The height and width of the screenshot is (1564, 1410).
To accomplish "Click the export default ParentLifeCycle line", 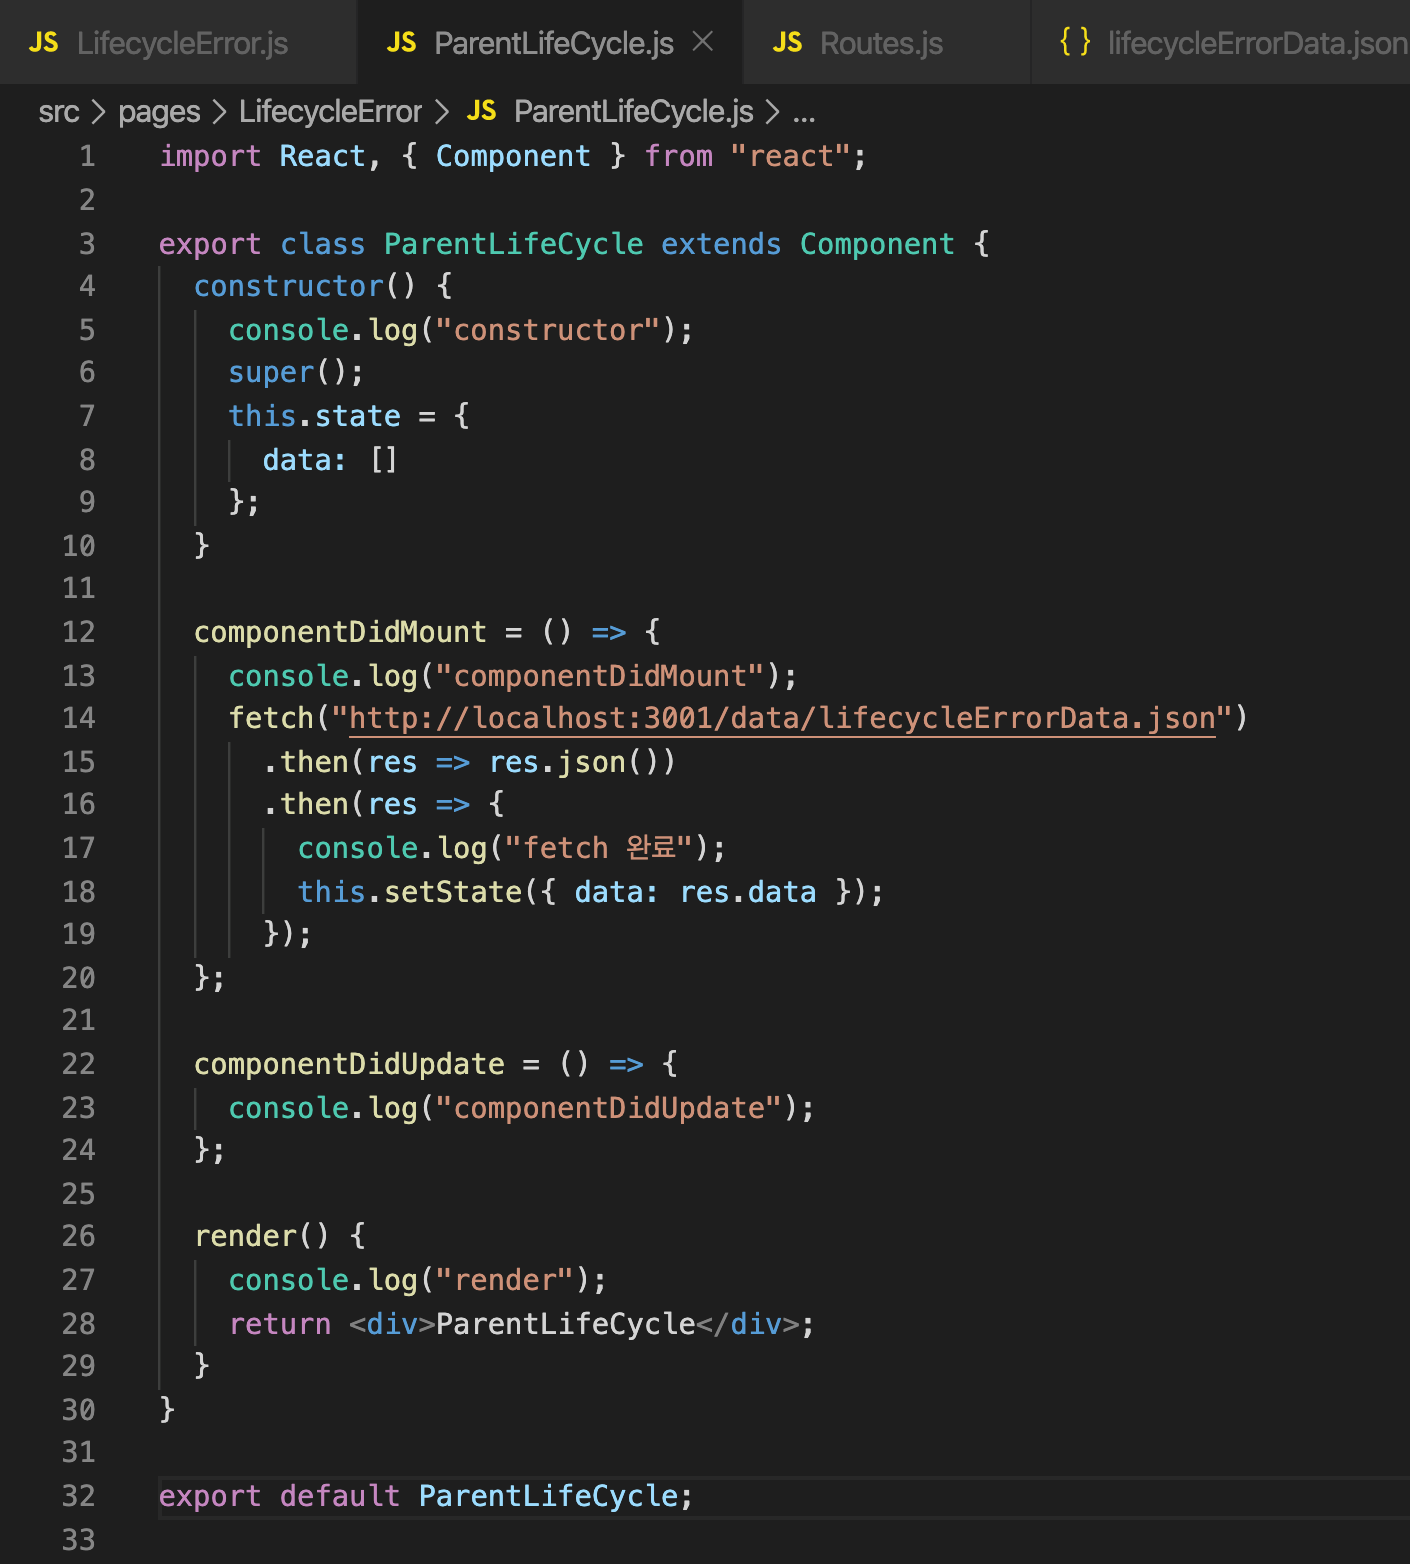I will tap(425, 1496).
